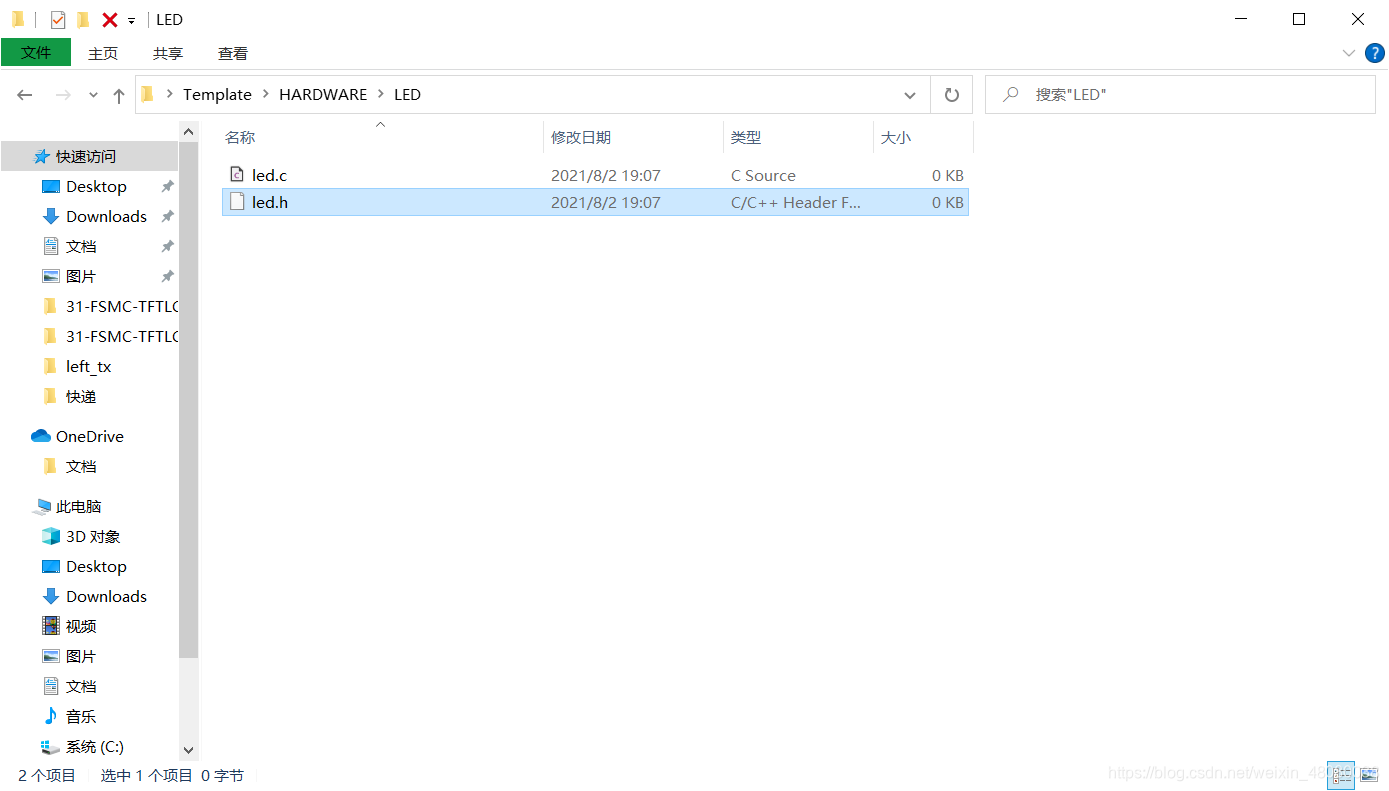
Task: Open 图片 under This PC
Action: pos(81,657)
